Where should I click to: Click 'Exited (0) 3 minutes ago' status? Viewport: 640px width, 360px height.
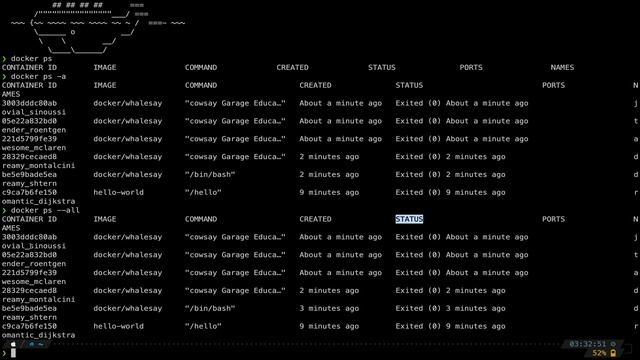[450, 309]
